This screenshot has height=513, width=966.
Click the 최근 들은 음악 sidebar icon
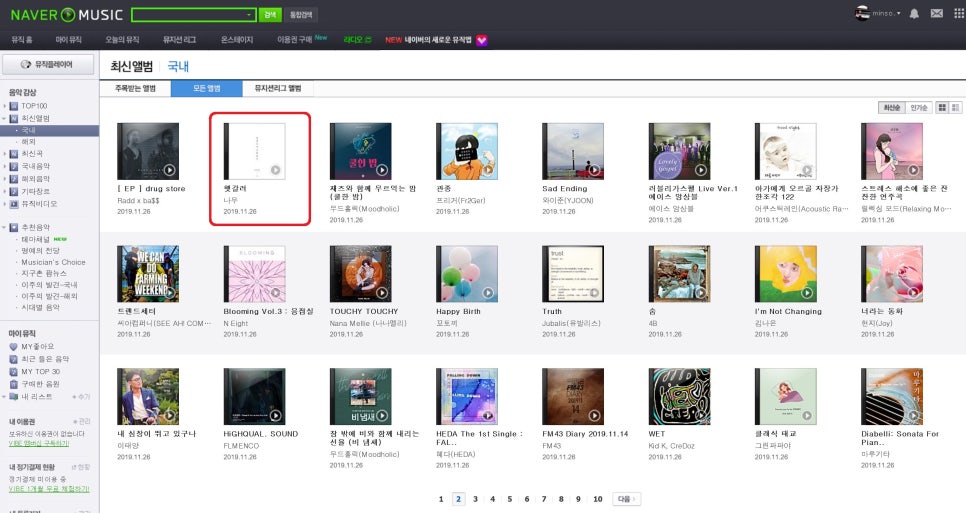14,359
